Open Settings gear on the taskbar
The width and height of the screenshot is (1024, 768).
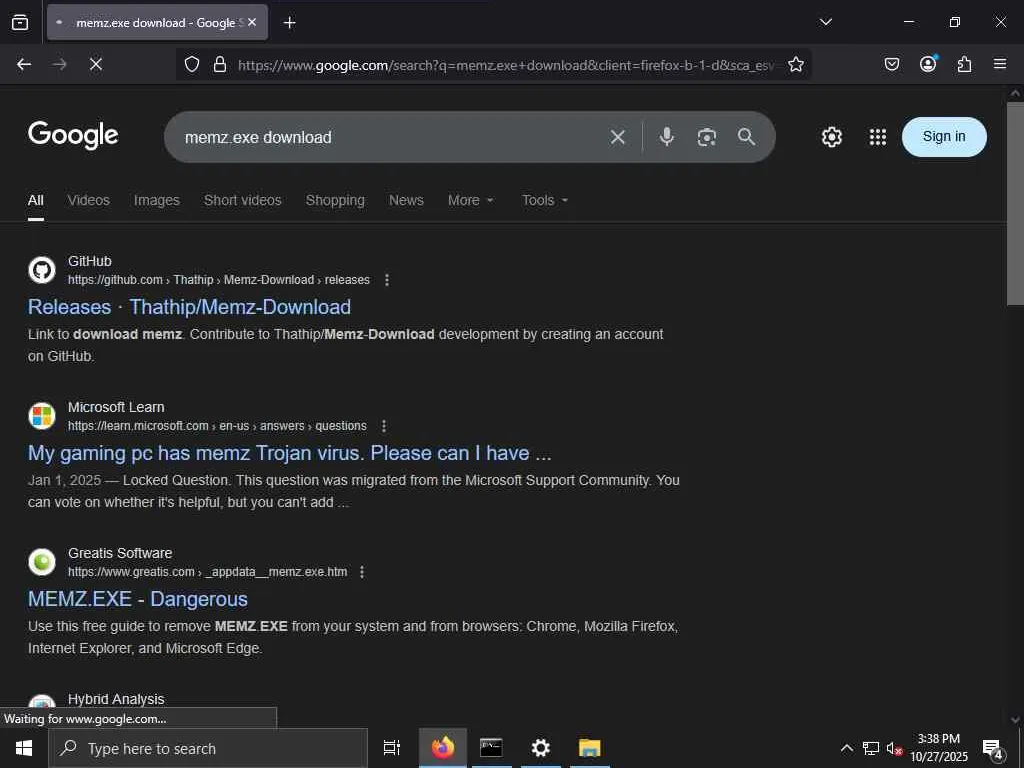click(540, 748)
